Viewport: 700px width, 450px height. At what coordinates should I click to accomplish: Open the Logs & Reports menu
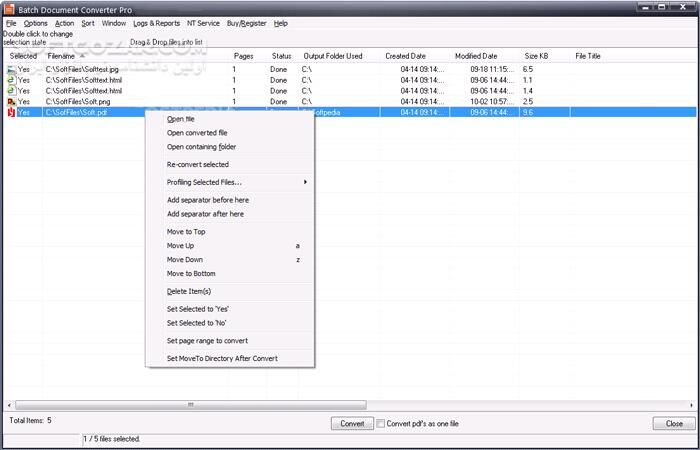pyautogui.click(x=156, y=22)
